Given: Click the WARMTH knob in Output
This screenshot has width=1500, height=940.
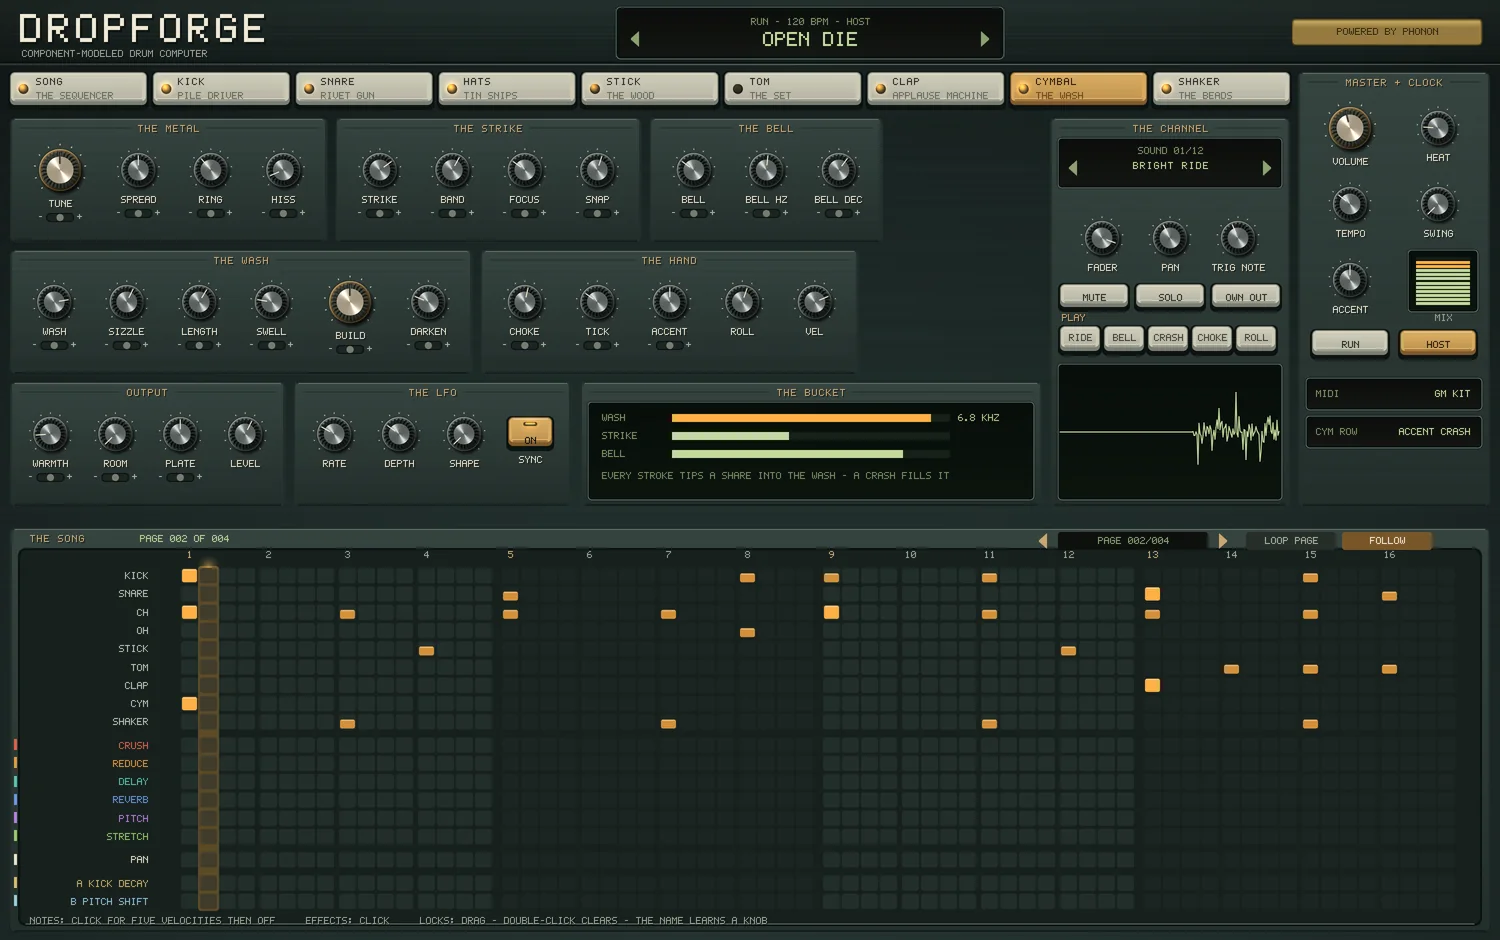Looking at the screenshot, I should coord(50,435).
